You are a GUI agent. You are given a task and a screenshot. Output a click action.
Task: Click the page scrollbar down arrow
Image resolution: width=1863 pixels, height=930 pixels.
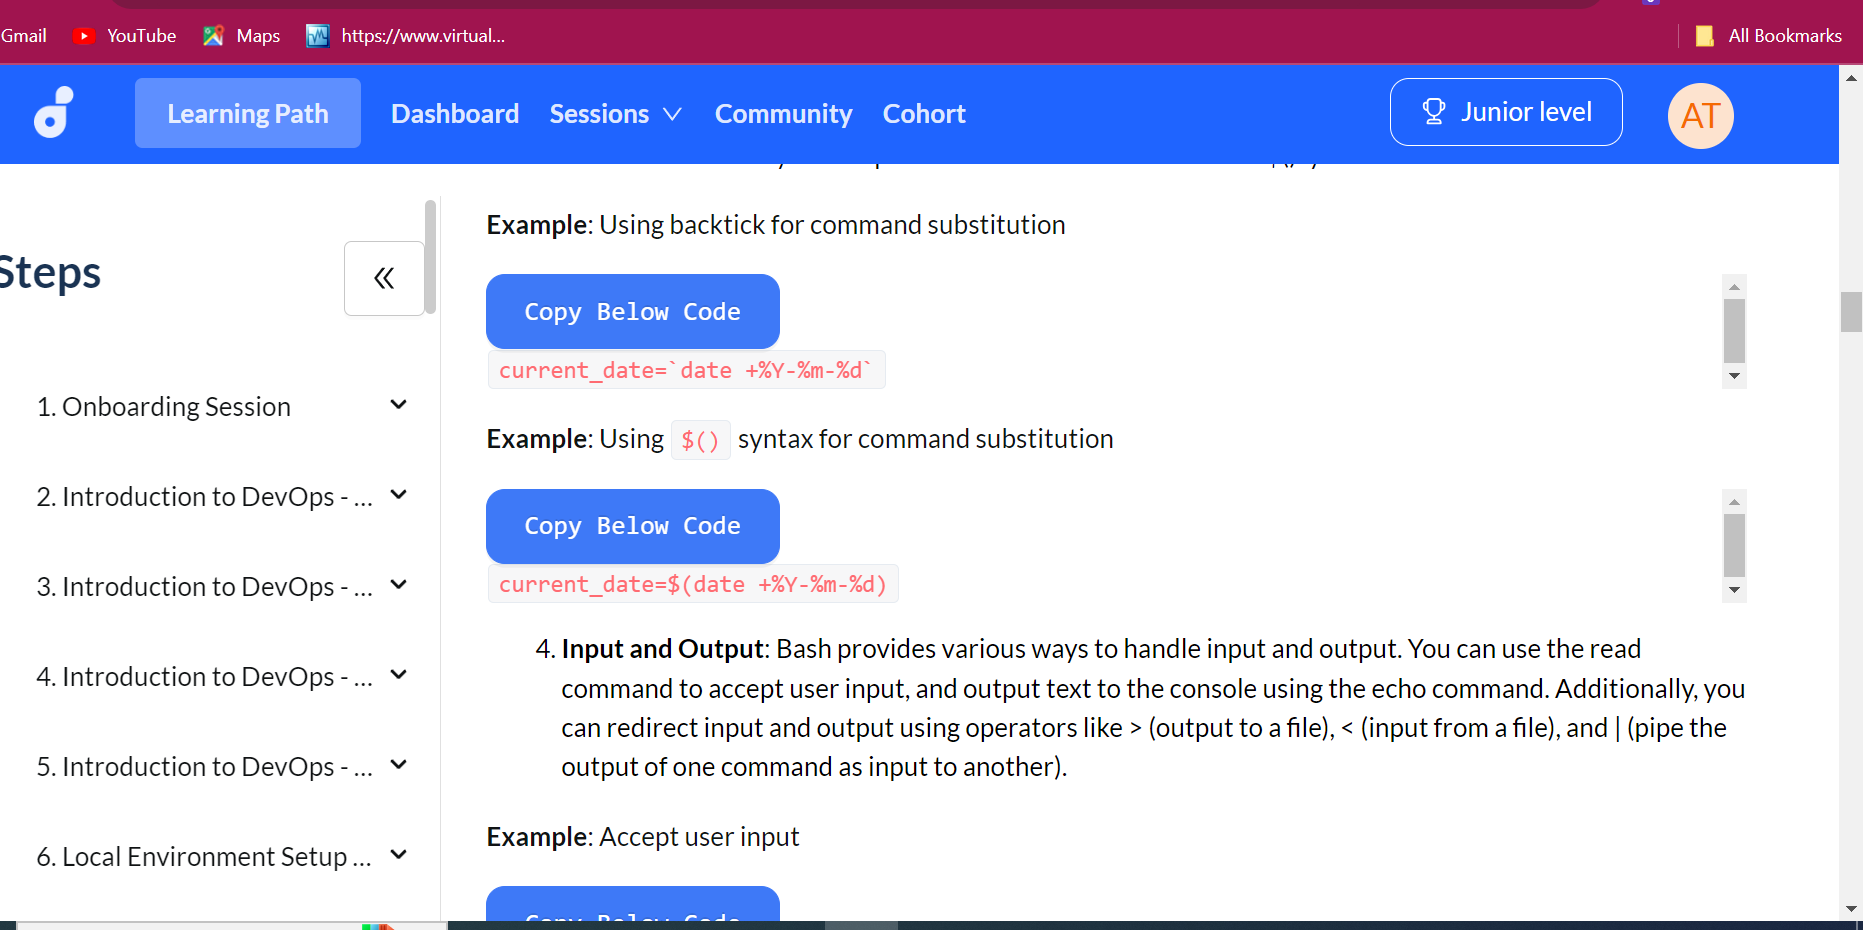tap(1849, 910)
